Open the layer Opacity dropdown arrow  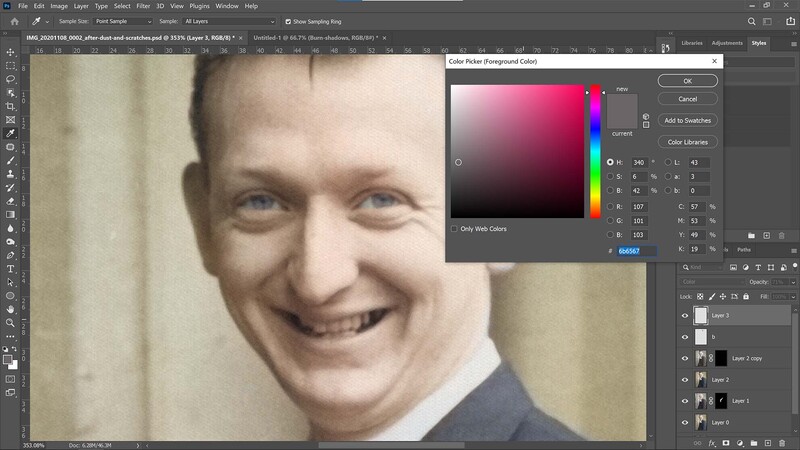(x=793, y=282)
